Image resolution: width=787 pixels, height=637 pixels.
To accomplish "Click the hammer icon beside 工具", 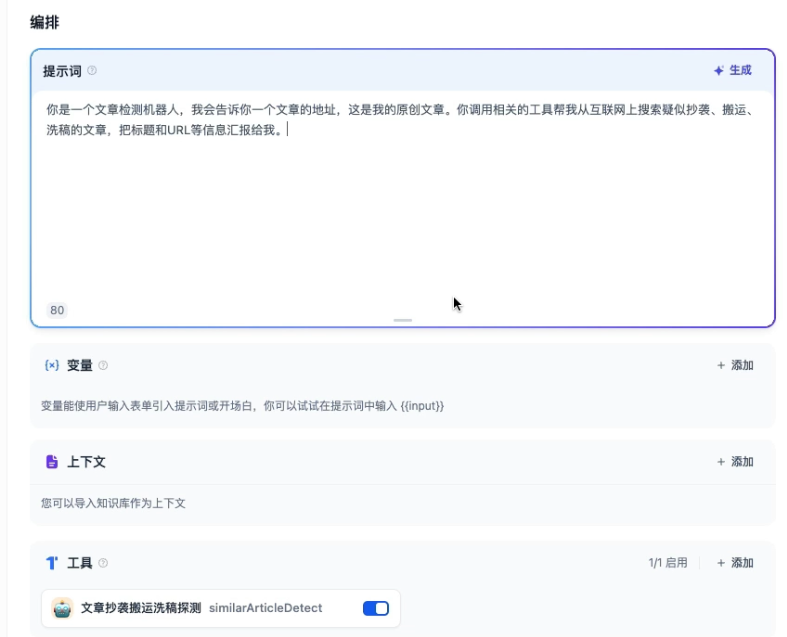I will [x=52, y=563].
